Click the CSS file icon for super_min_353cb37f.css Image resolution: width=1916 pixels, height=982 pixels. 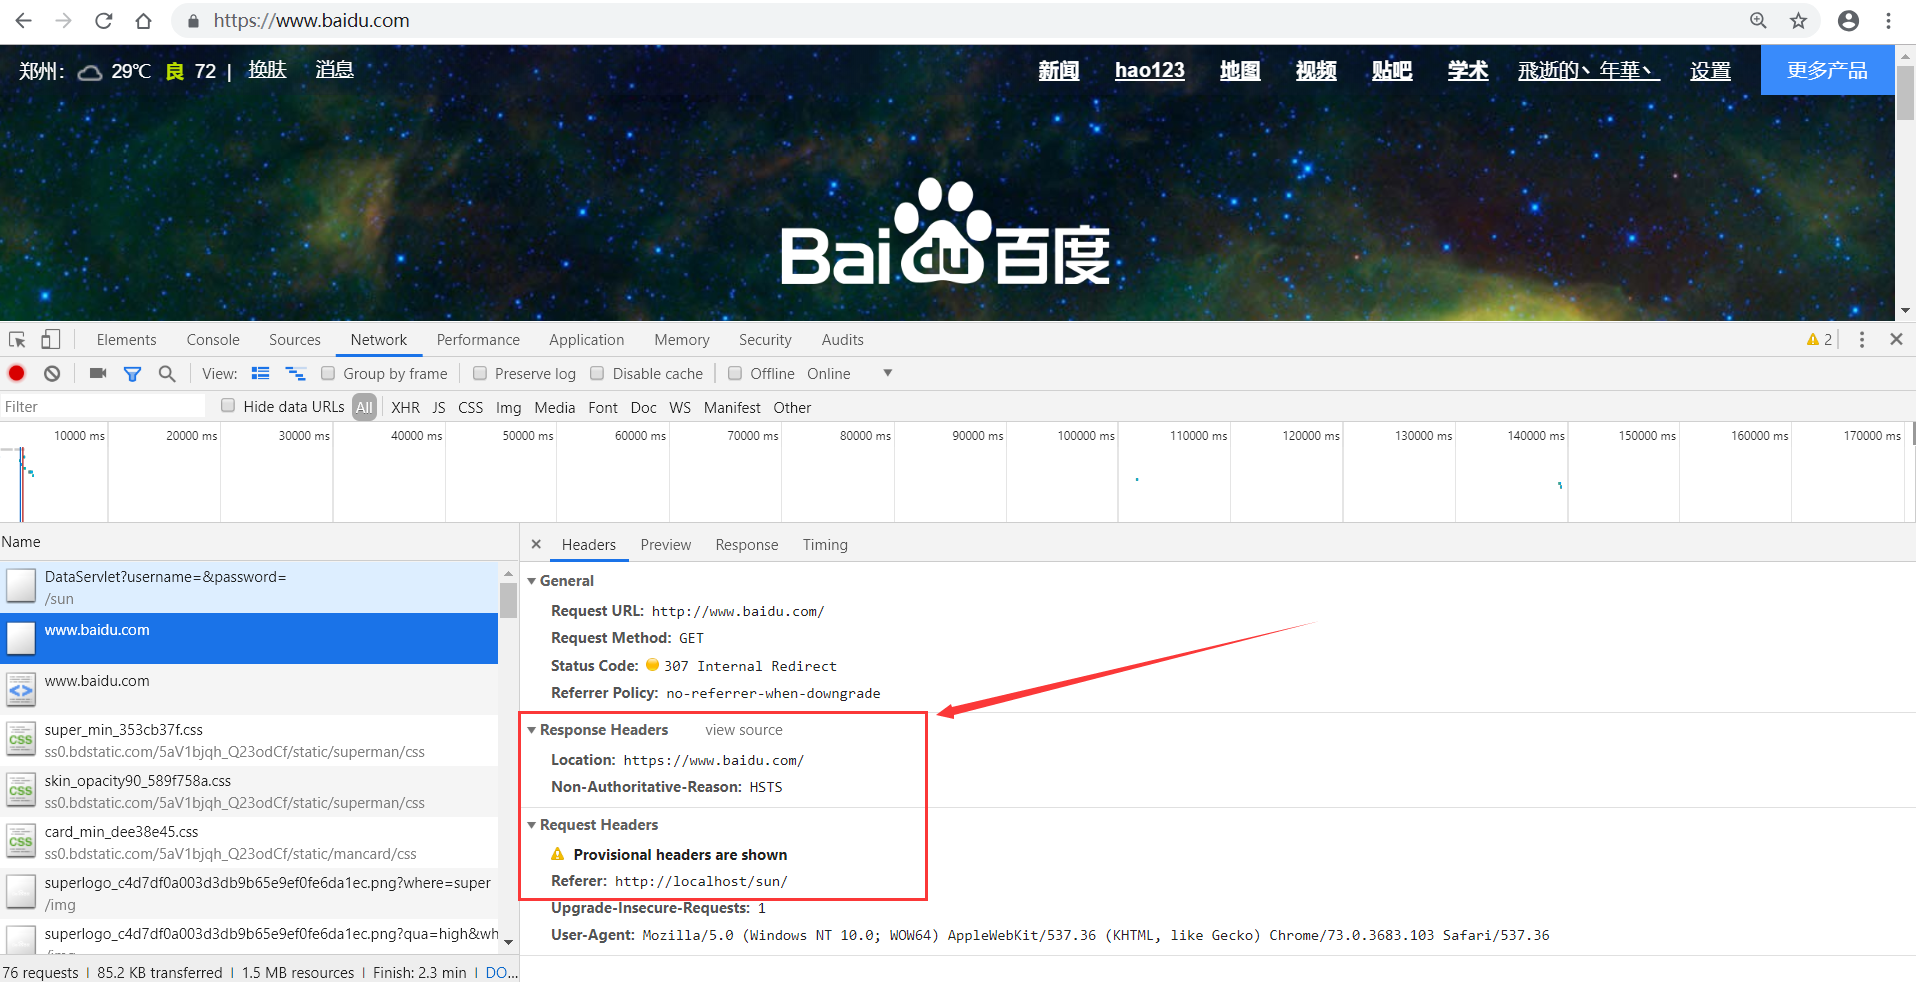coord(21,739)
